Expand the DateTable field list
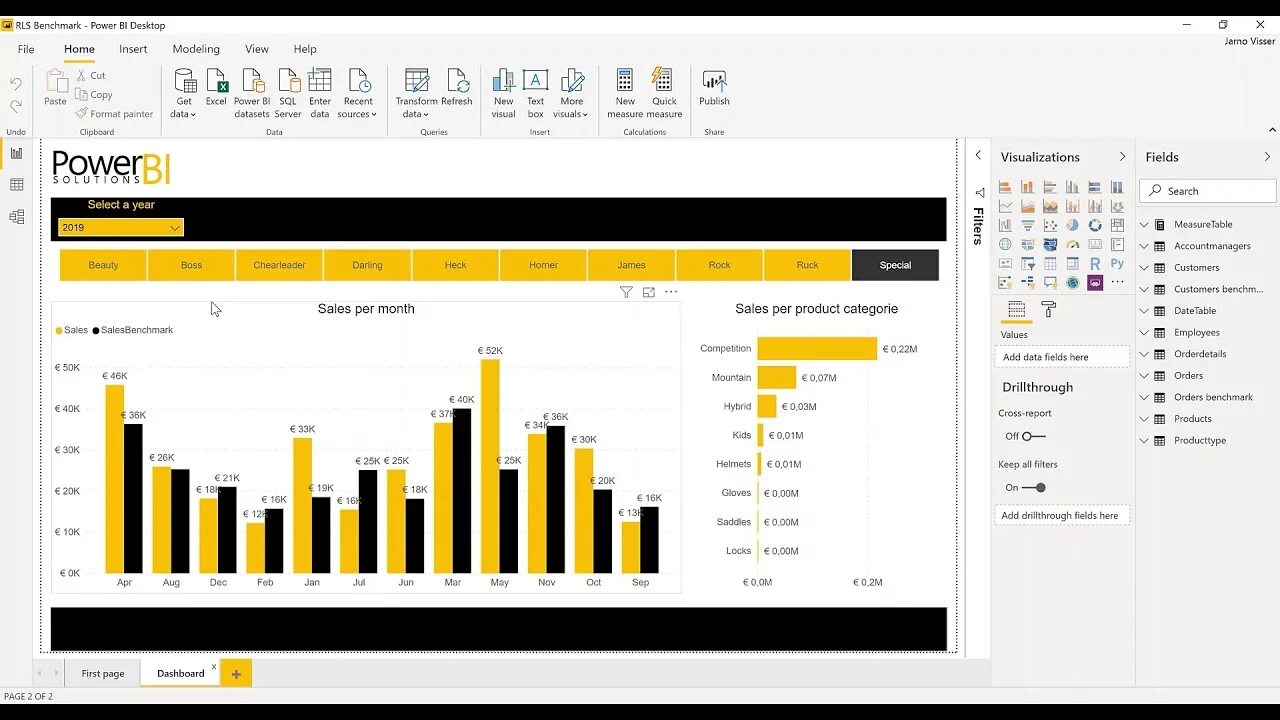 (x=1144, y=311)
